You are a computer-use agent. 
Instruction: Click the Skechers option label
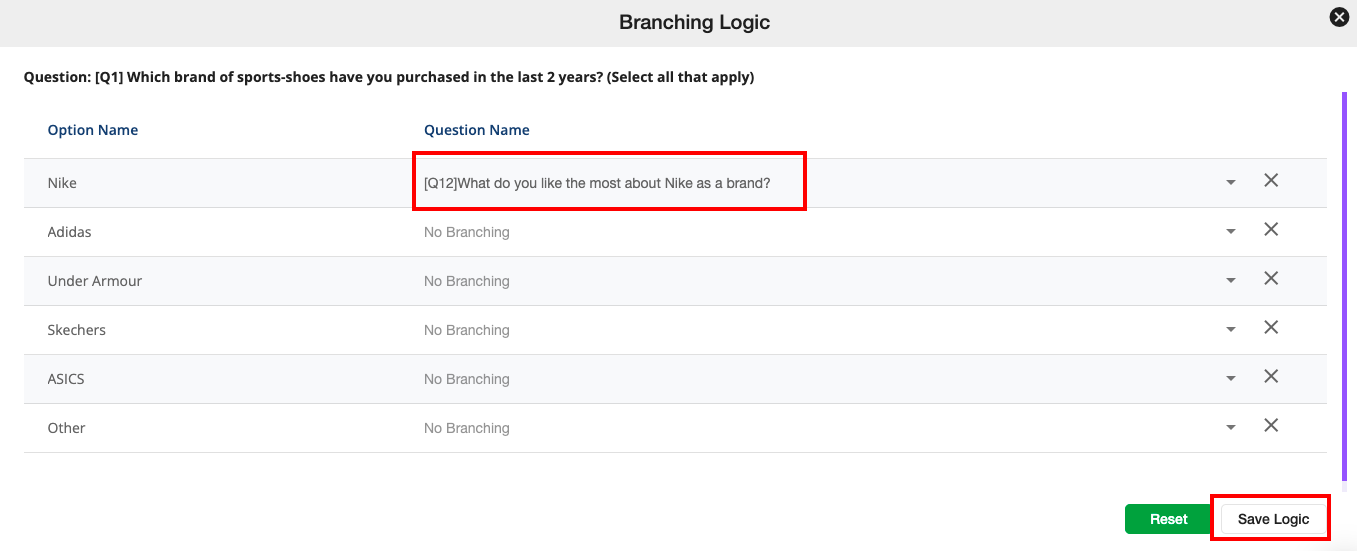click(x=77, y=330)
